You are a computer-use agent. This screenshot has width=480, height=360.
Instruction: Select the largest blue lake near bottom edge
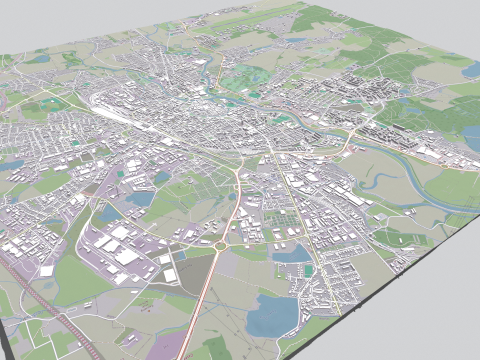[272, 315]
